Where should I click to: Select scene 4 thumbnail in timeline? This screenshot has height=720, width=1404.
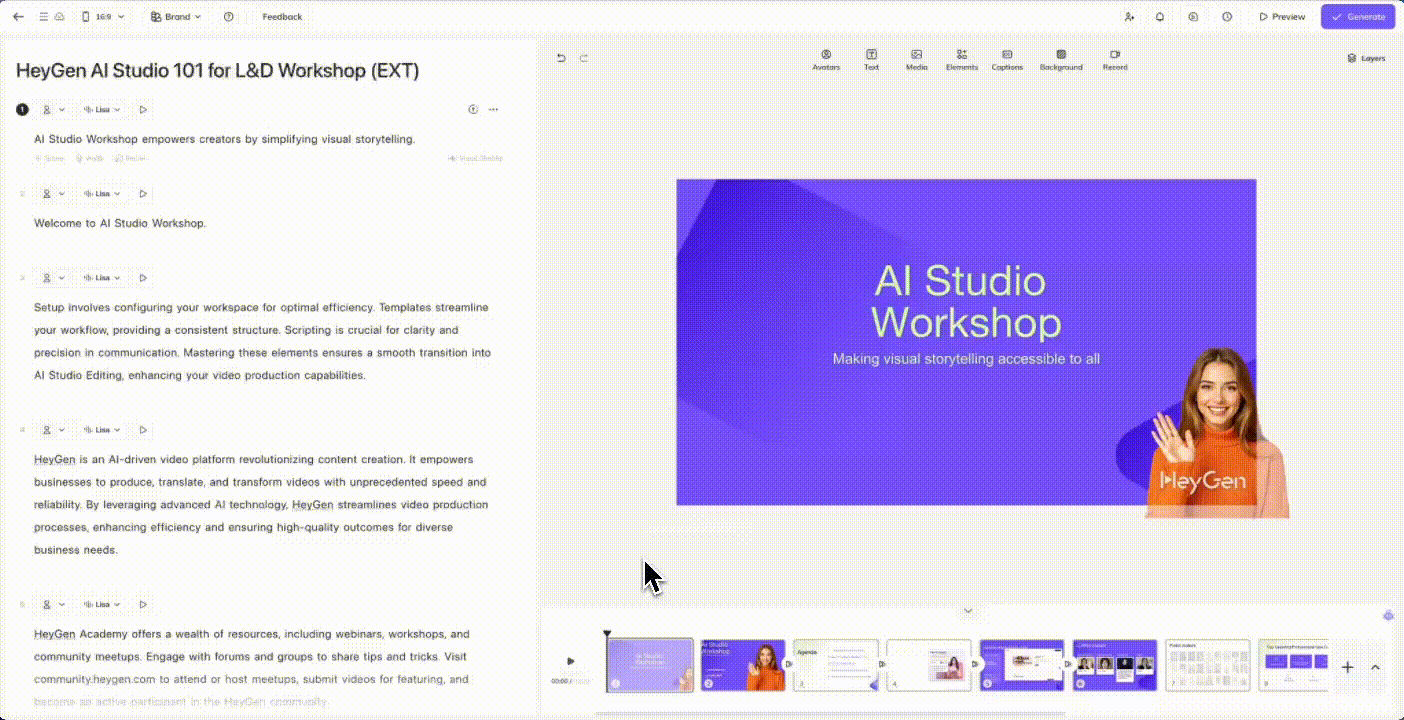point(929,665)
